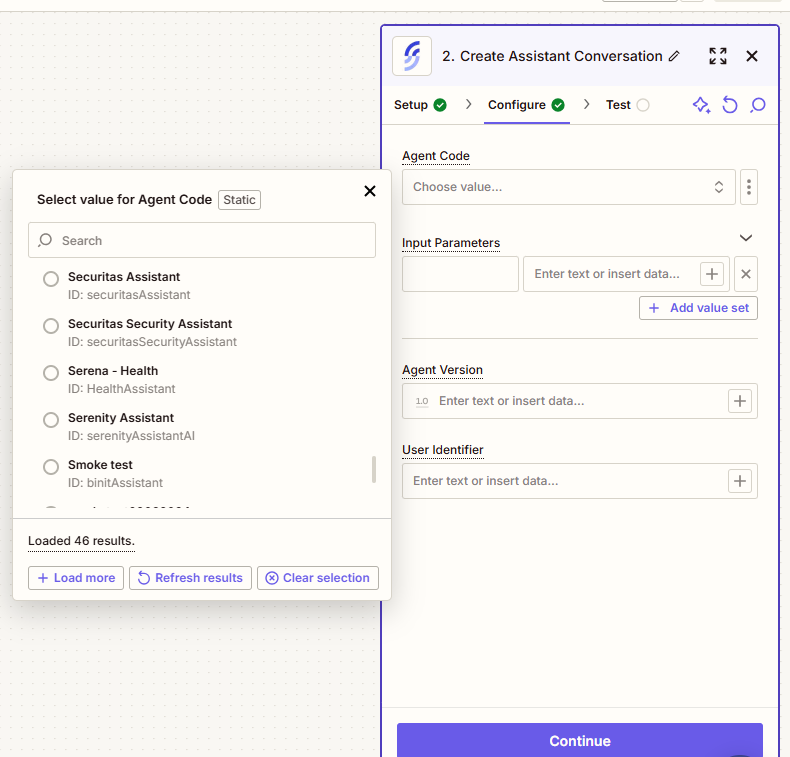Close the Create Assistant Conversation panel
Viewport: 790px width, 757px height.
point(752,56)
